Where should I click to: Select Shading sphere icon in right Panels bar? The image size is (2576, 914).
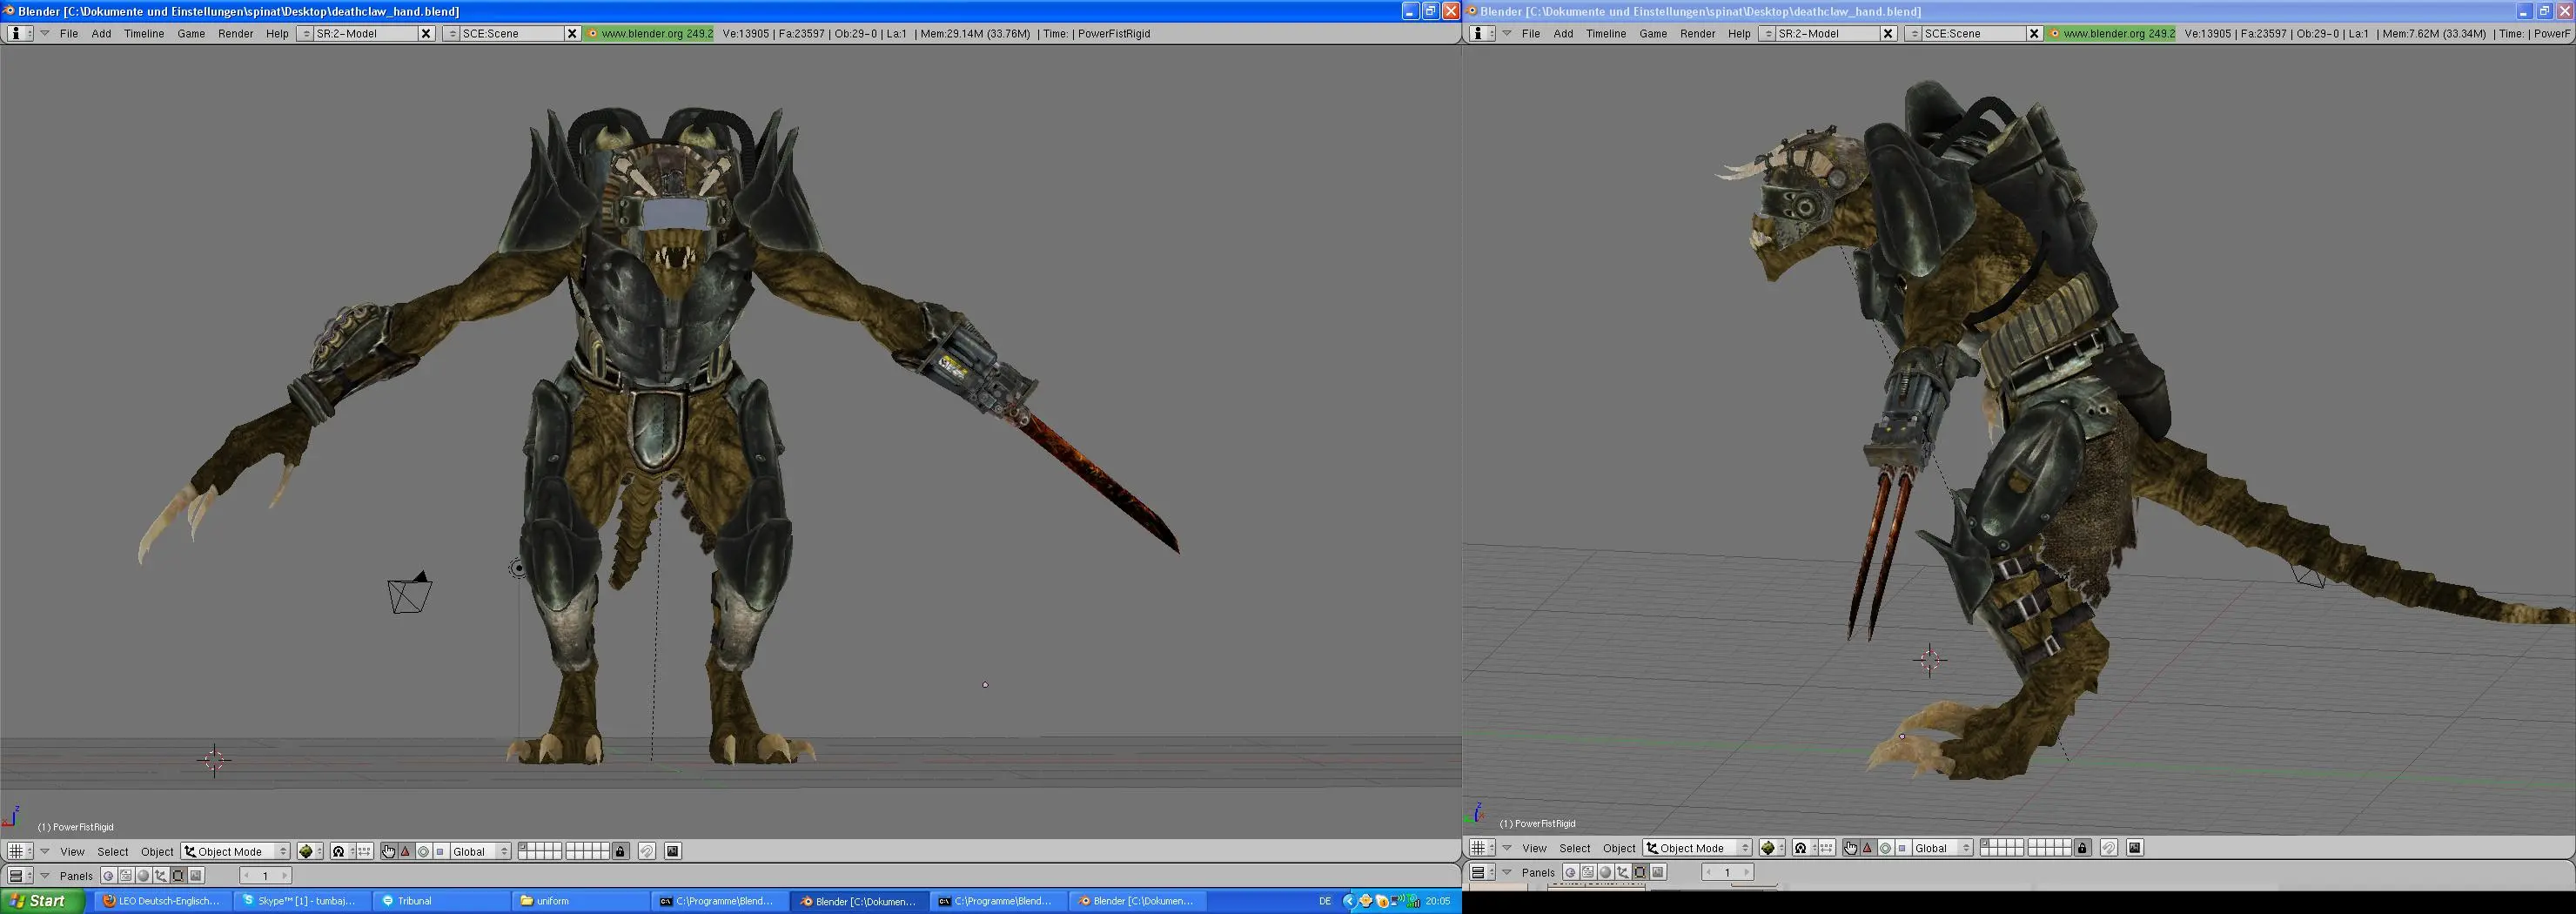click(1605, 872)
